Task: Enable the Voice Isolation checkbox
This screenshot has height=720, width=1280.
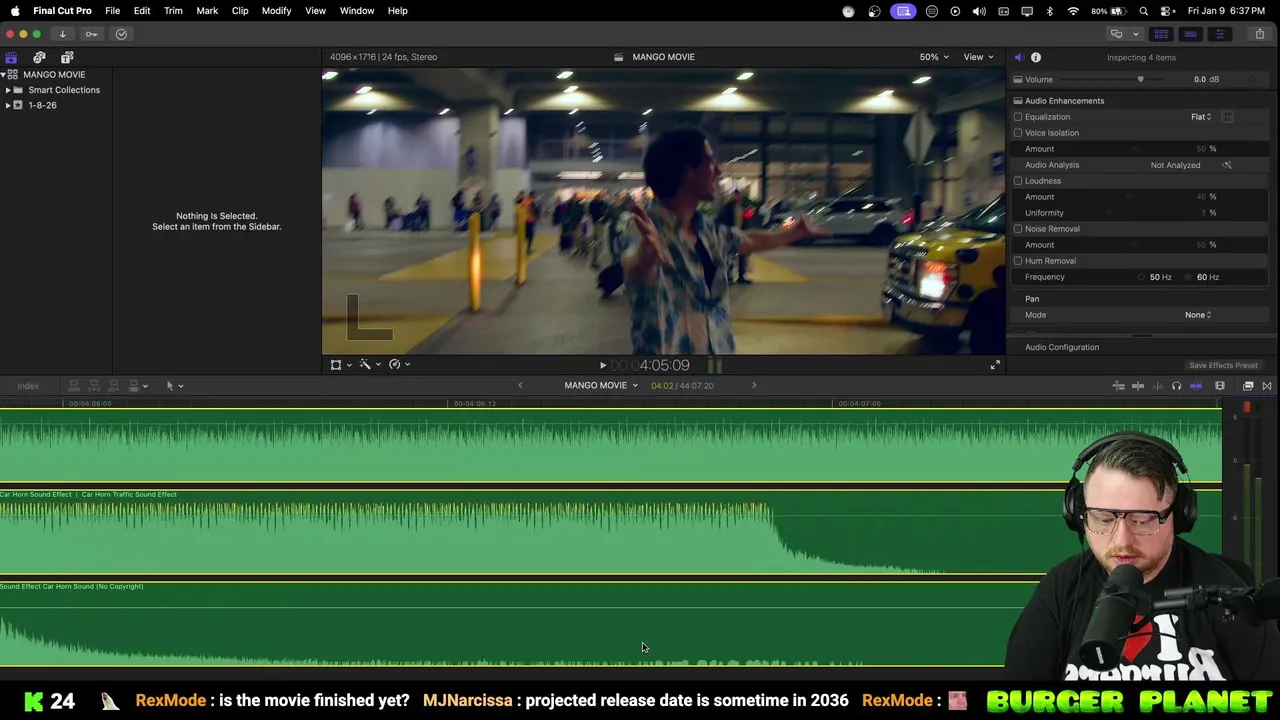Action: tap(1018, 133)
